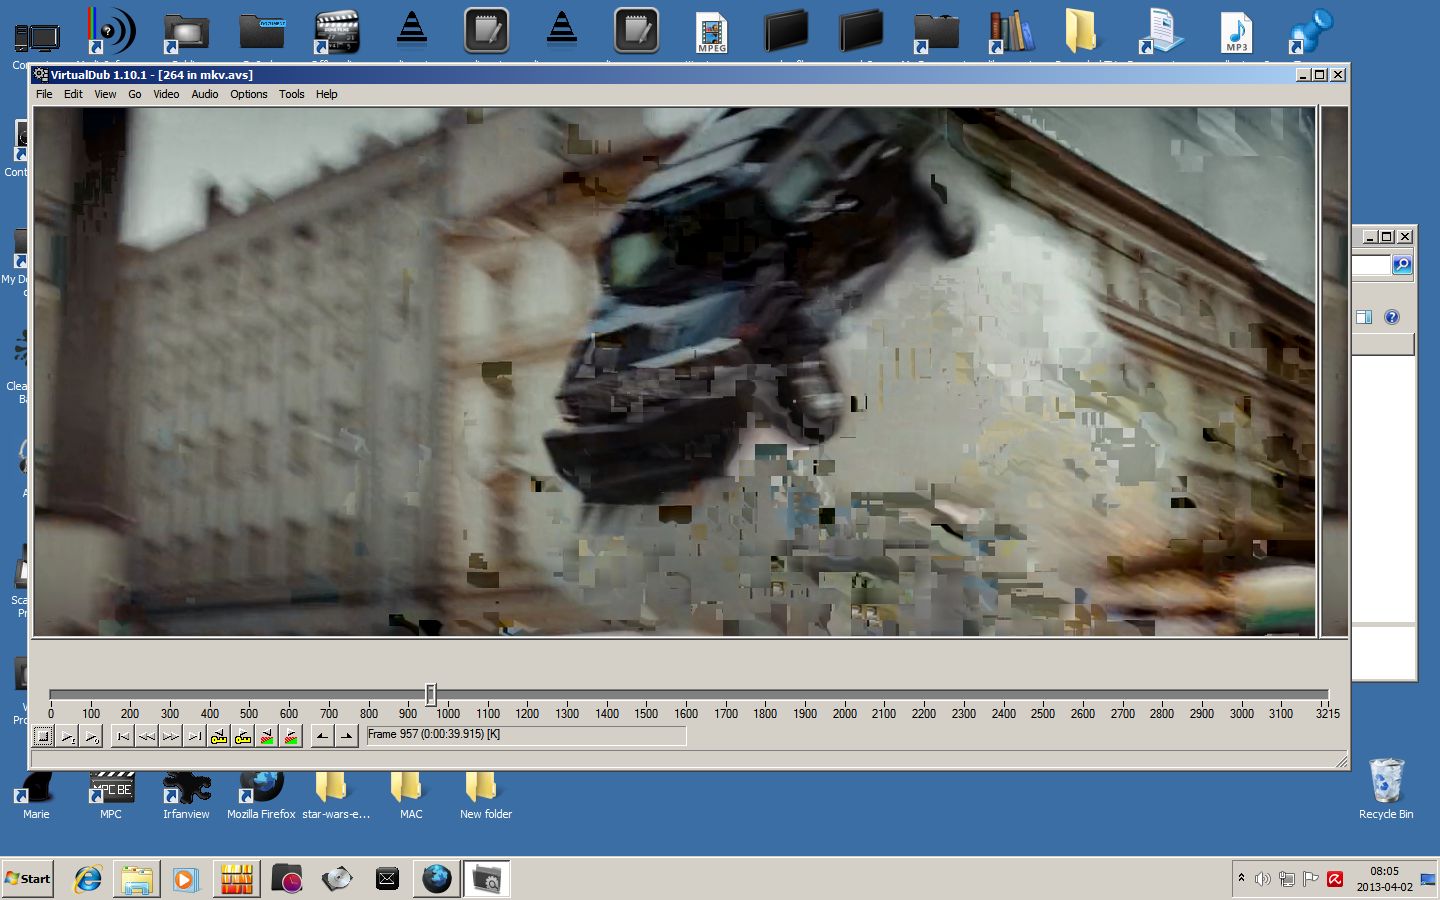This screenshot has height=900, width=1440.
Task: Start input playback in VirtualDub
Action: click(x=67, y=737)
